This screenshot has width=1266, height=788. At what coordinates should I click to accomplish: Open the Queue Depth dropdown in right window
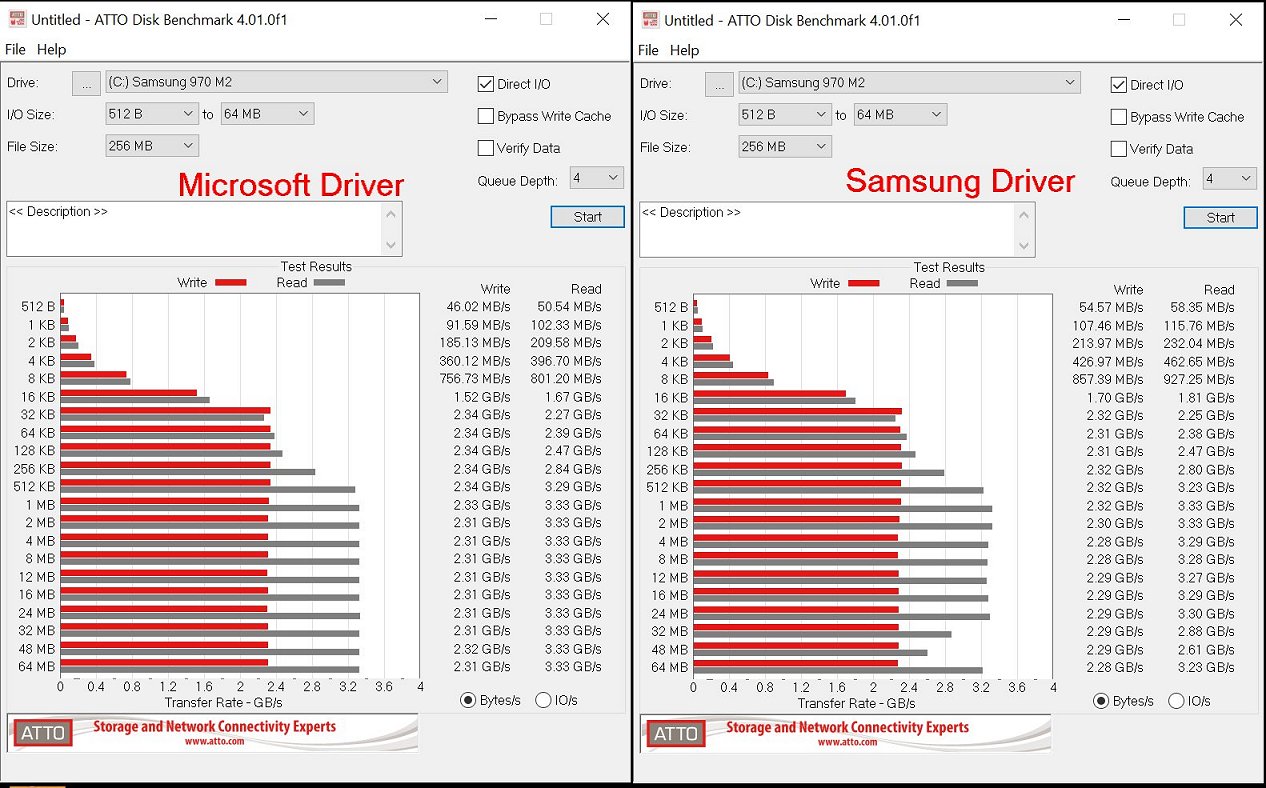(x=1229, y=179)
